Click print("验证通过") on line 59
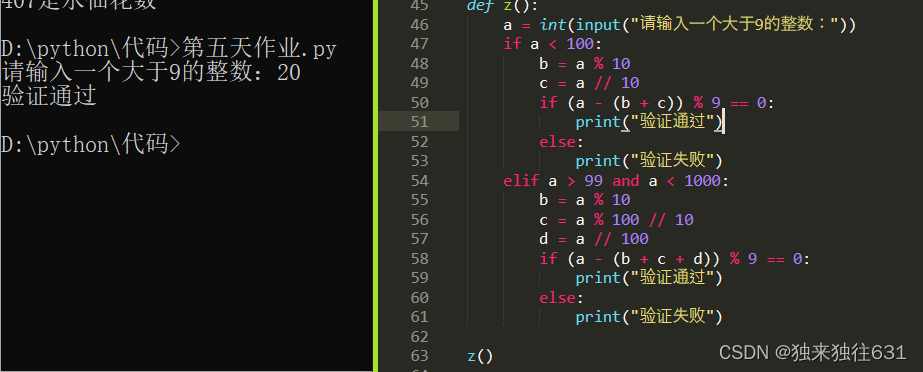 (x=649, y=278)
